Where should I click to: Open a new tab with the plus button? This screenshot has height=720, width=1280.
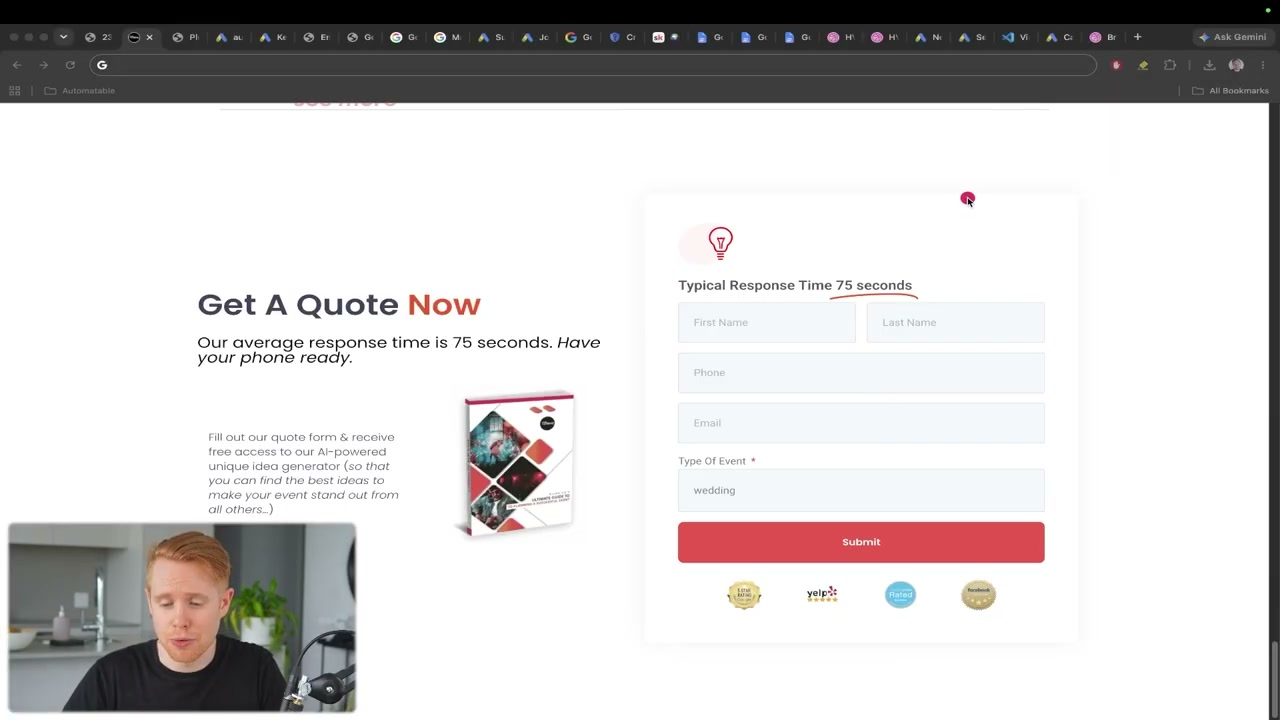tap(1137, 37)
